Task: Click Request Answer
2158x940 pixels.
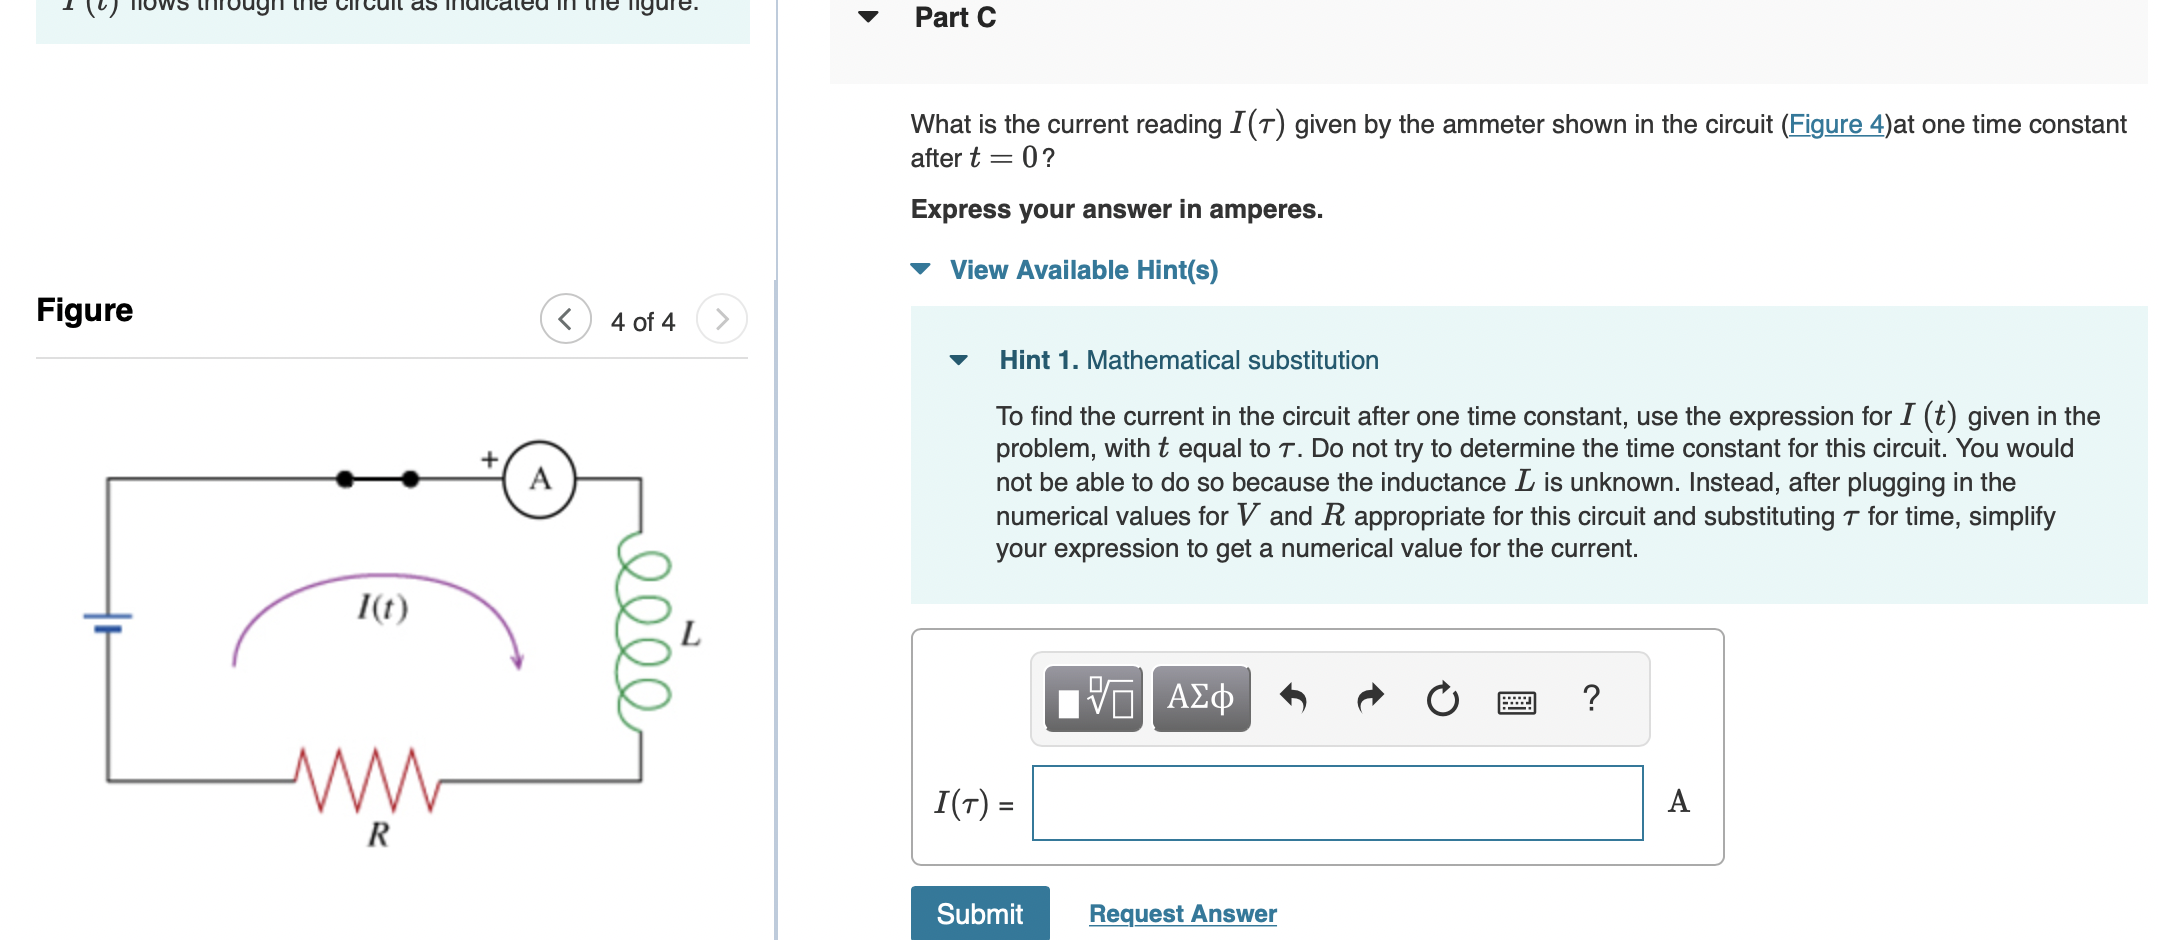Action: pos(1182,913)
